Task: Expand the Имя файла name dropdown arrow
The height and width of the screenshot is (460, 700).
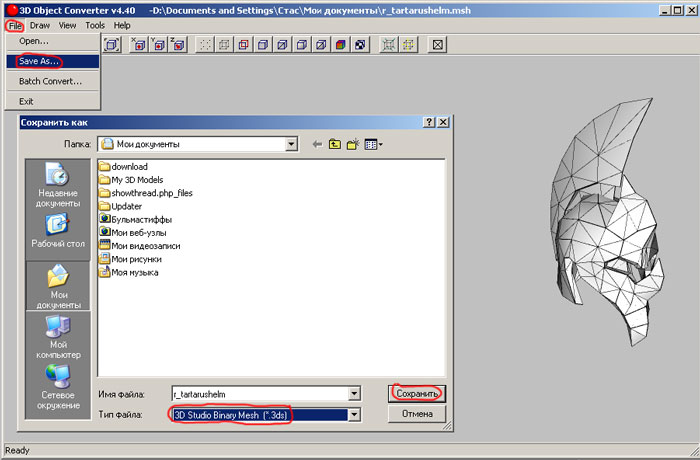Action: (x=352, y=394)
